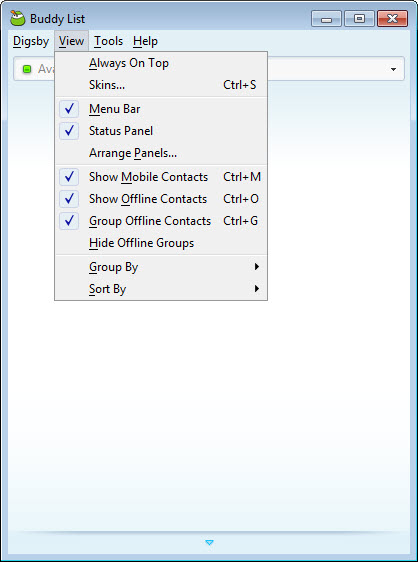Open the status dropdown arrow
The image size is (418, 562).
393,69
